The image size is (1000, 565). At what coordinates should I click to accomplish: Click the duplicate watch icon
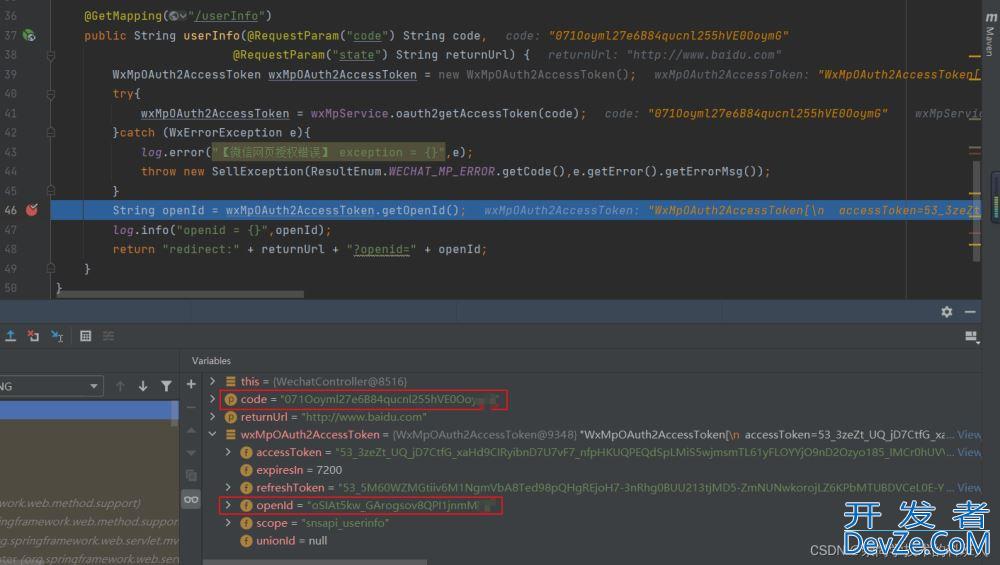coord(191,476)
